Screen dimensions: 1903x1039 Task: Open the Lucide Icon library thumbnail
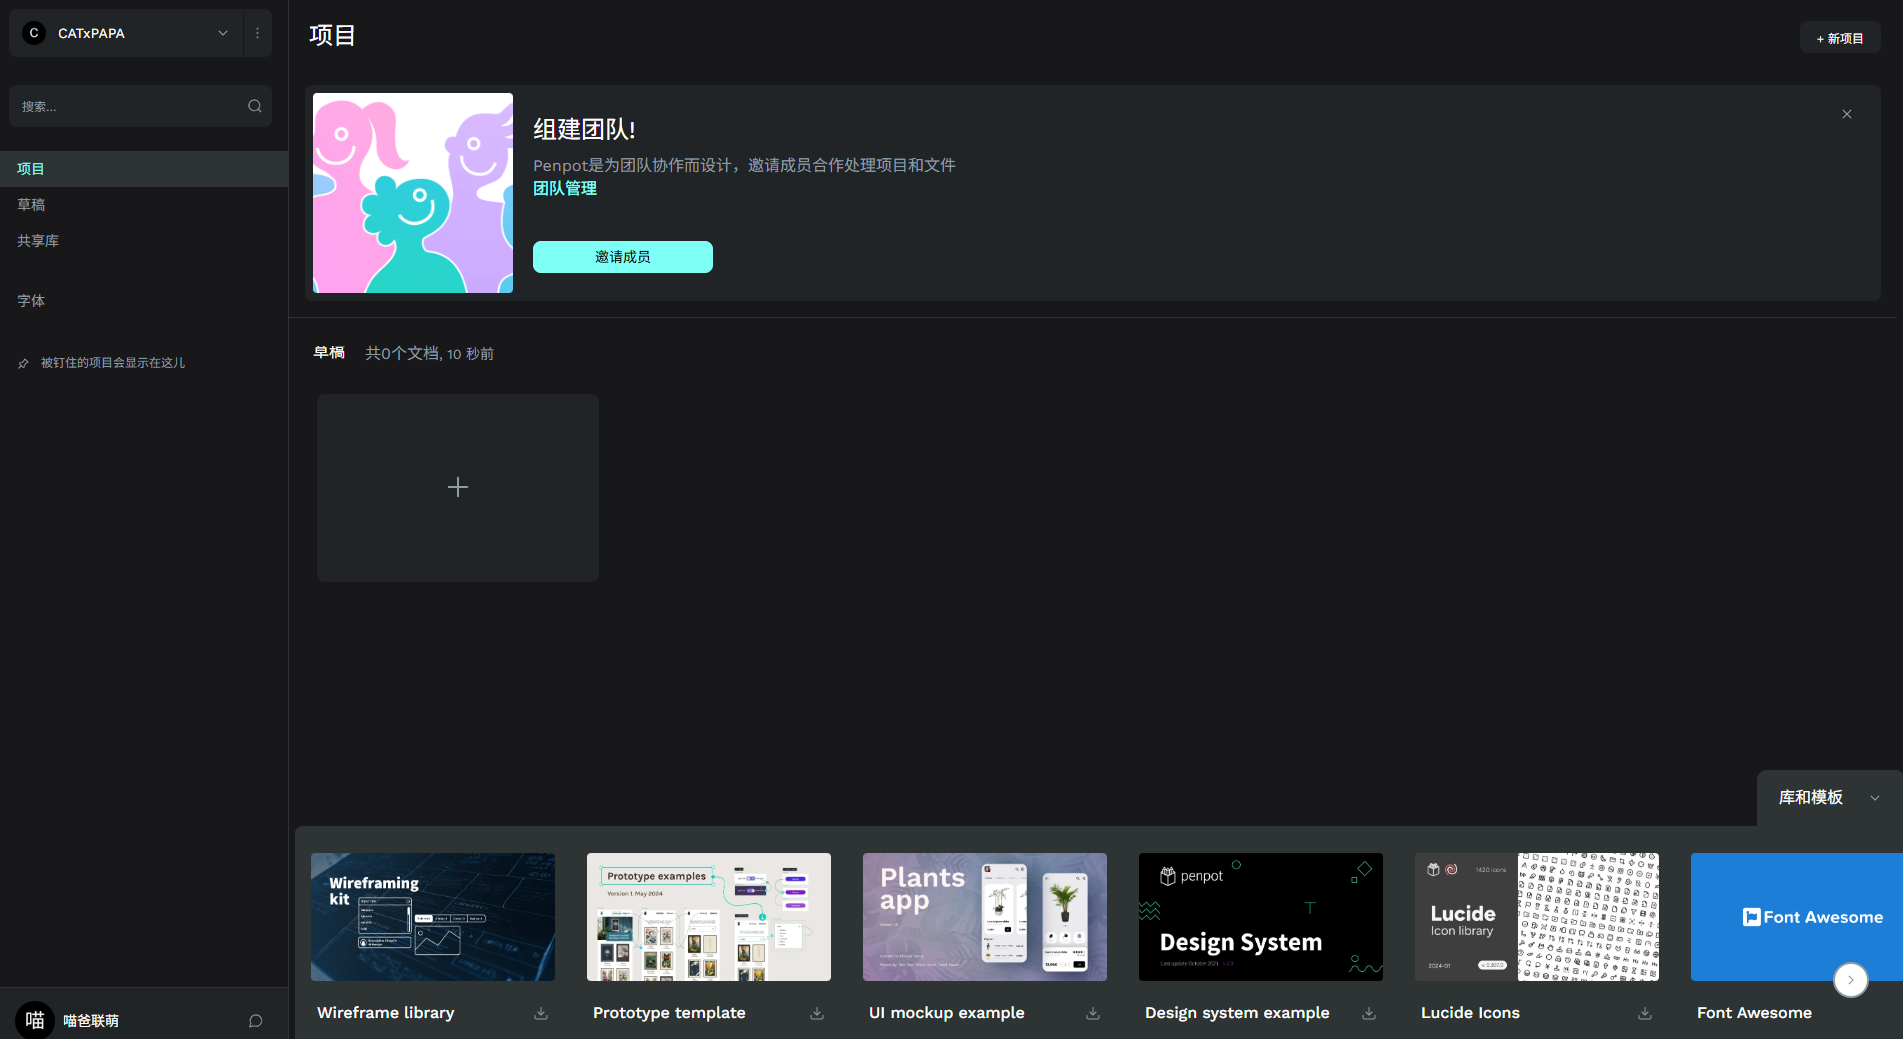click(x=1537, y=917)
